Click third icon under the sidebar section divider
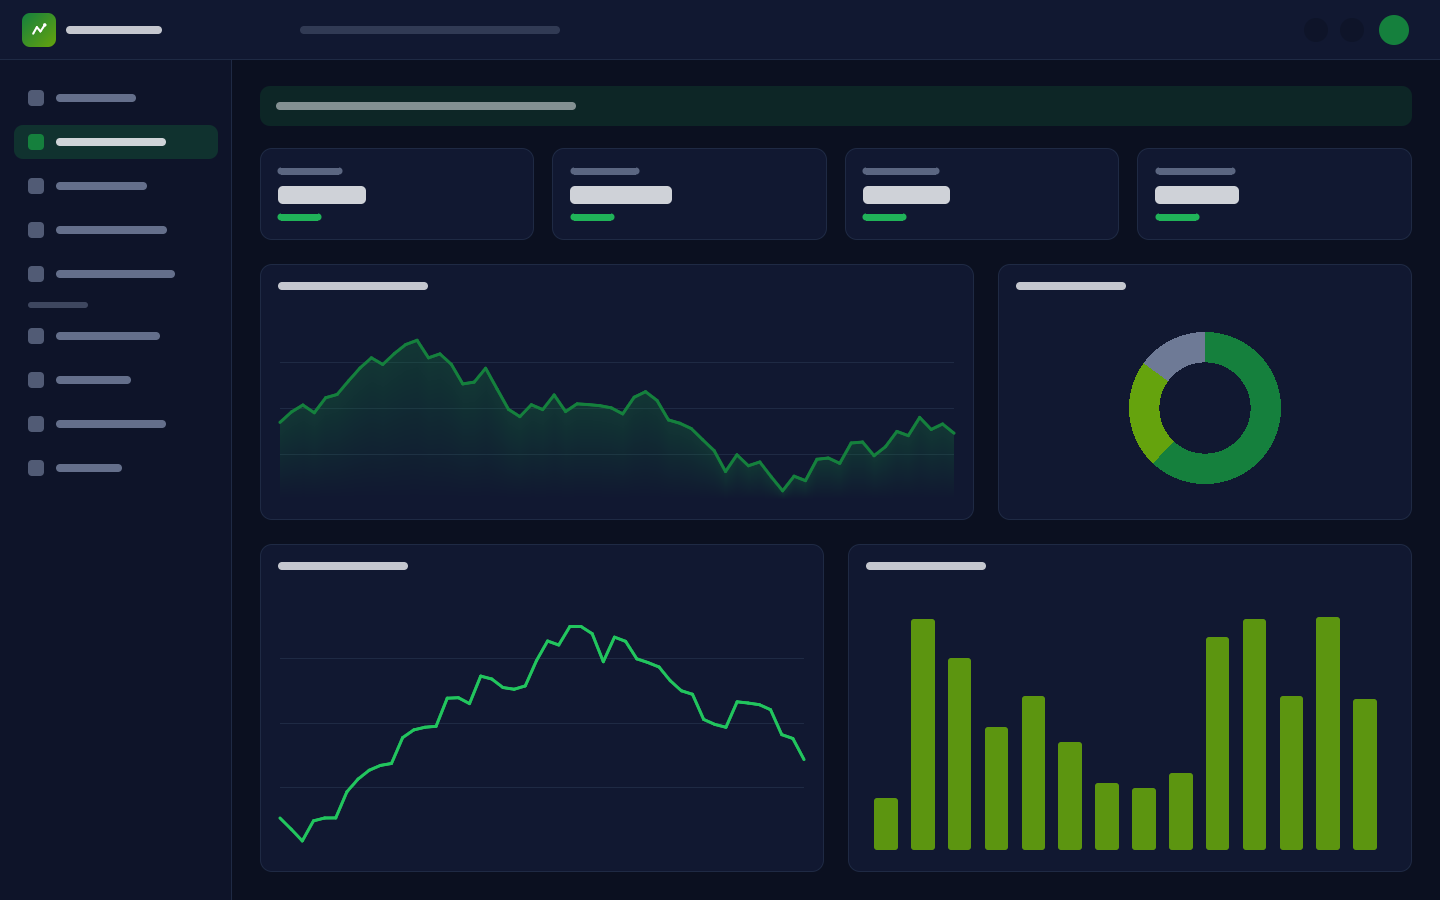 pos(36,424)
